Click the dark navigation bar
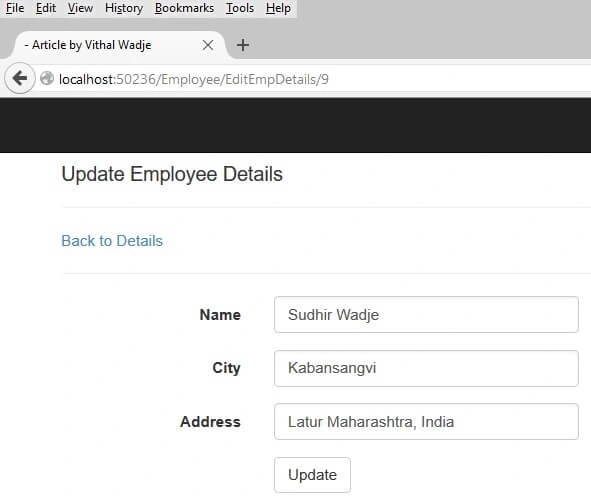The height and width of the screenshot is (501, 591). [x=296, y=125]
